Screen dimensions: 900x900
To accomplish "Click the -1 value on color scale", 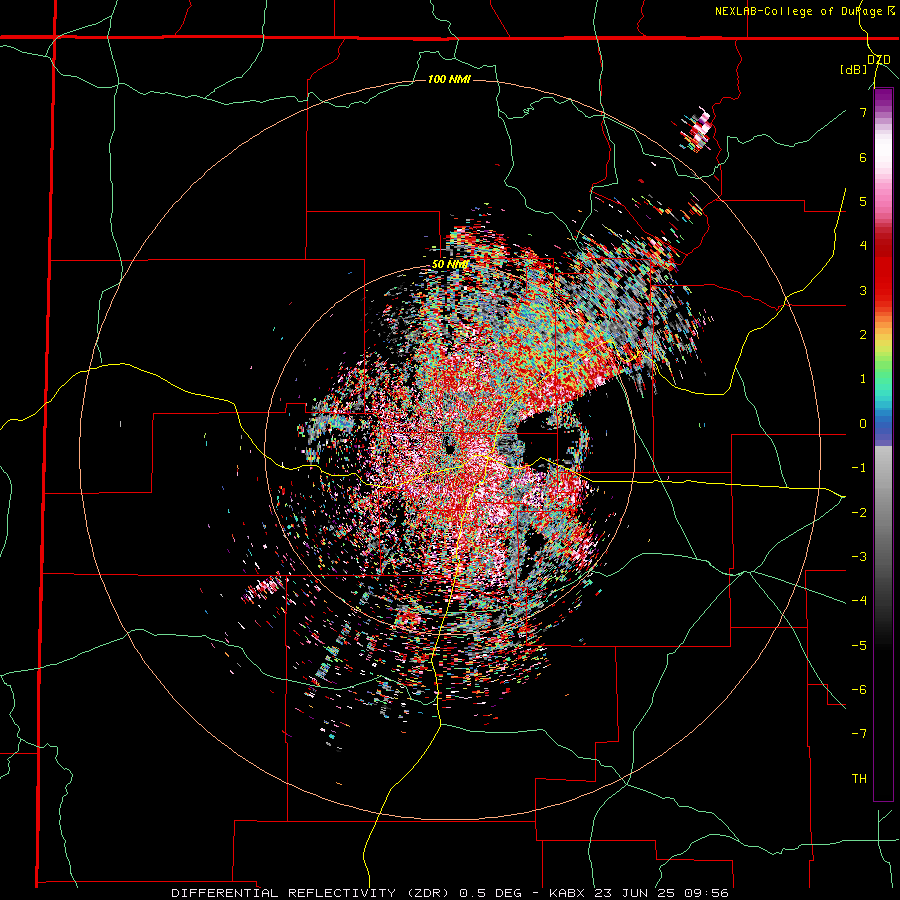I will click(x=859, y=468).
